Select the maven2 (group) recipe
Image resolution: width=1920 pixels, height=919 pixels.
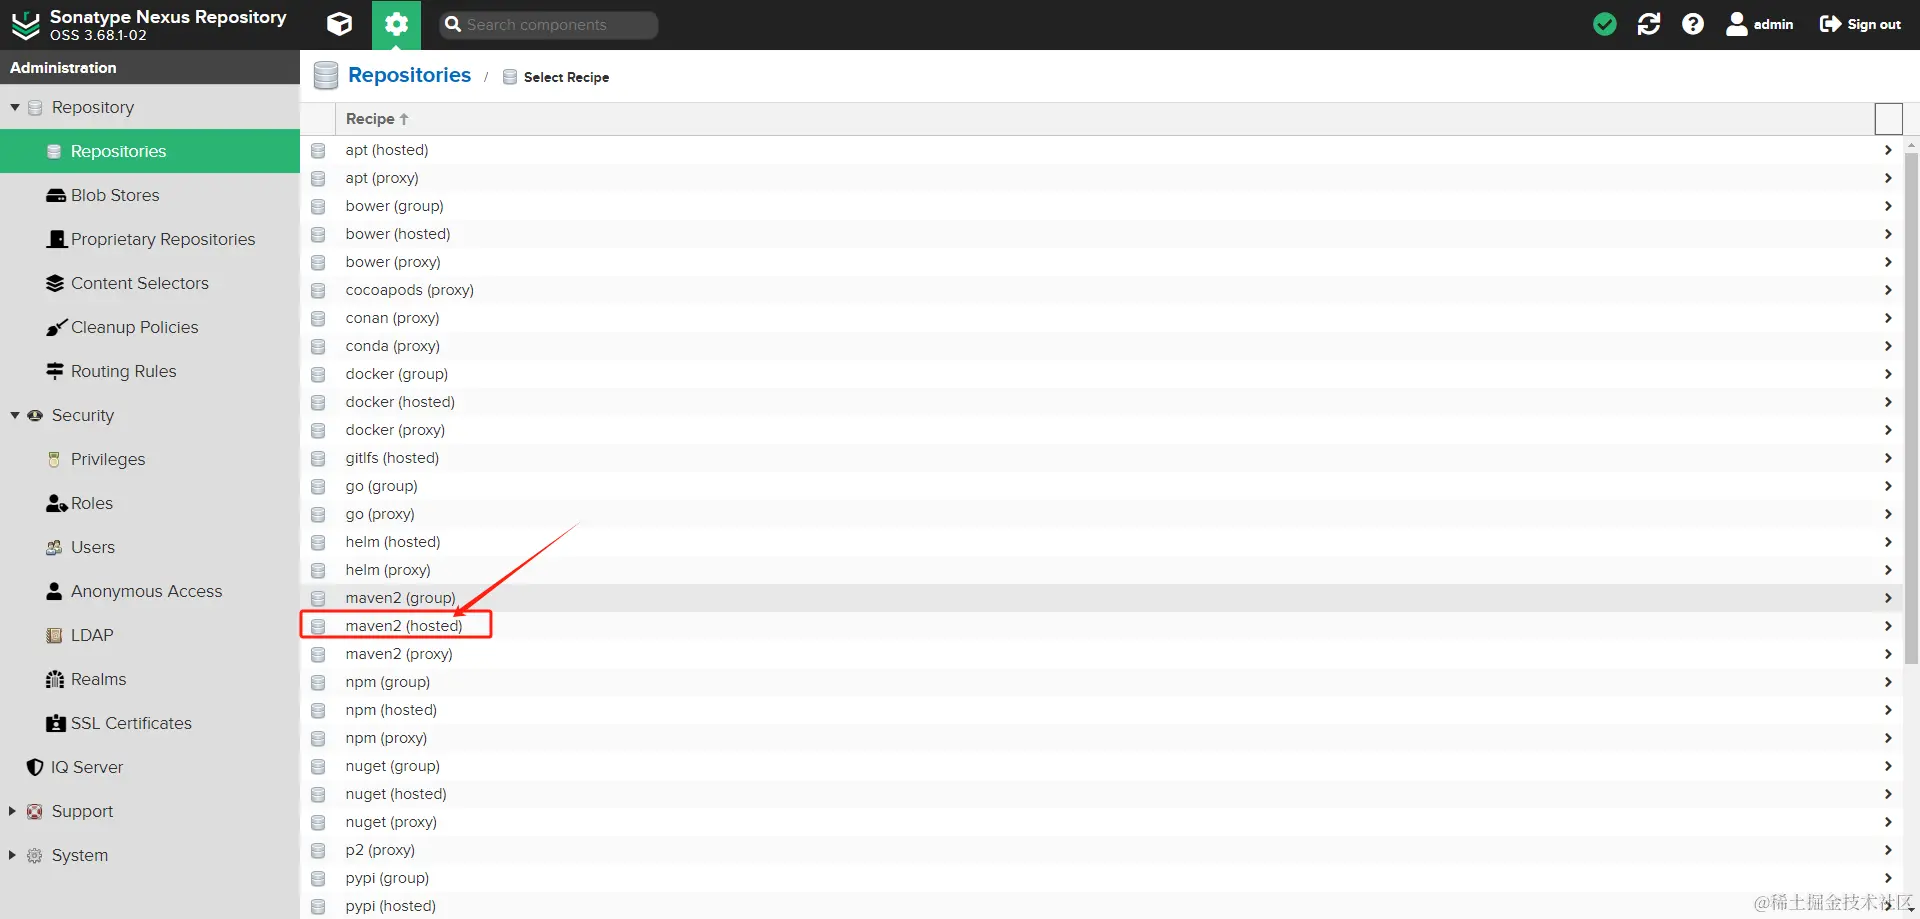[x=1100, y=598]
